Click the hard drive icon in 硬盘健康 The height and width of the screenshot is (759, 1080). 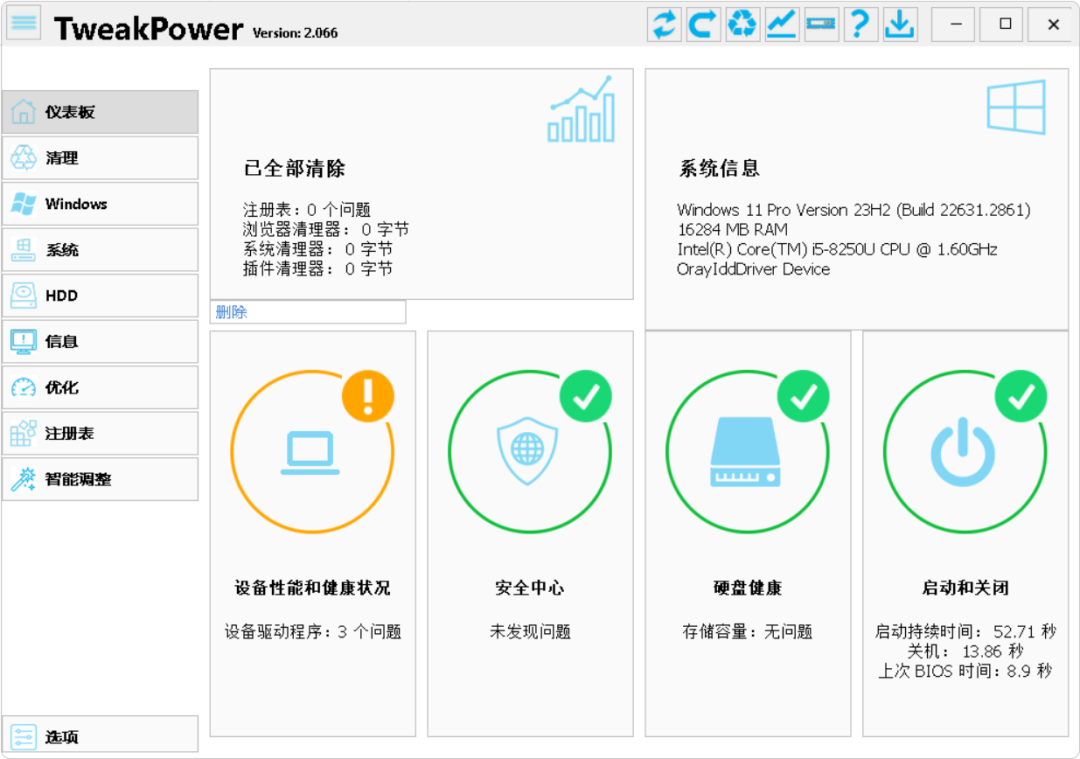click(x=745, y=452)
